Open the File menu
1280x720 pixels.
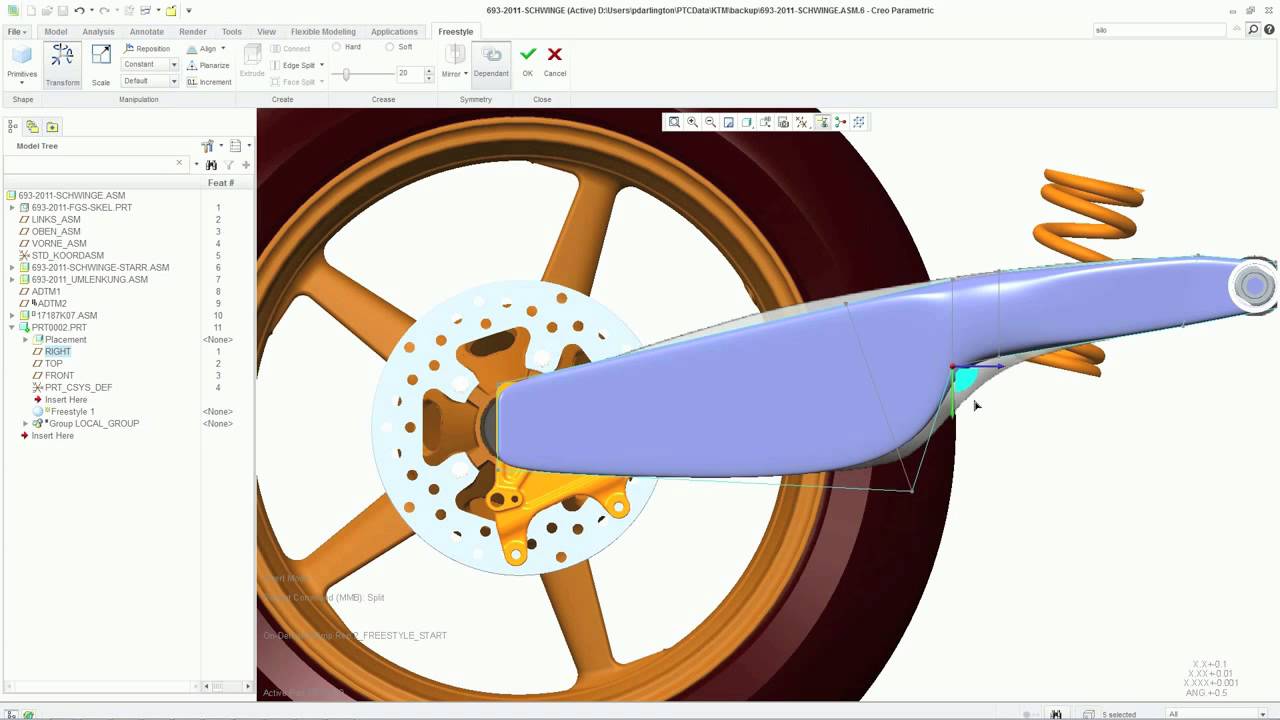pos(16,31)
